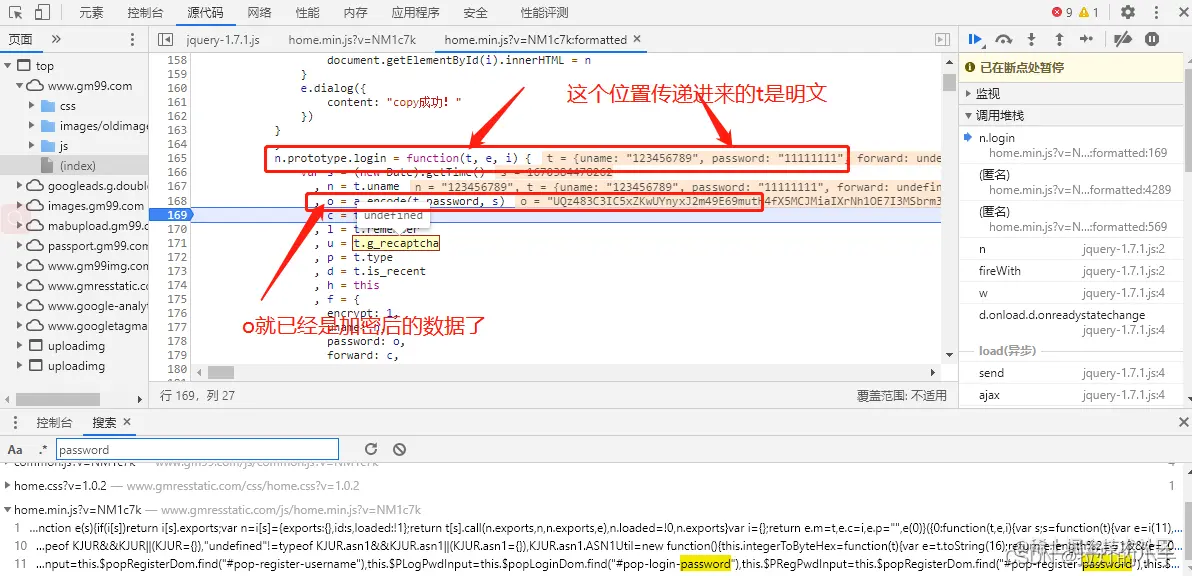Viewport: 1192px width, 576px height.
Task: Toggle regular expression search option
Action: click(x=43, y=449)
